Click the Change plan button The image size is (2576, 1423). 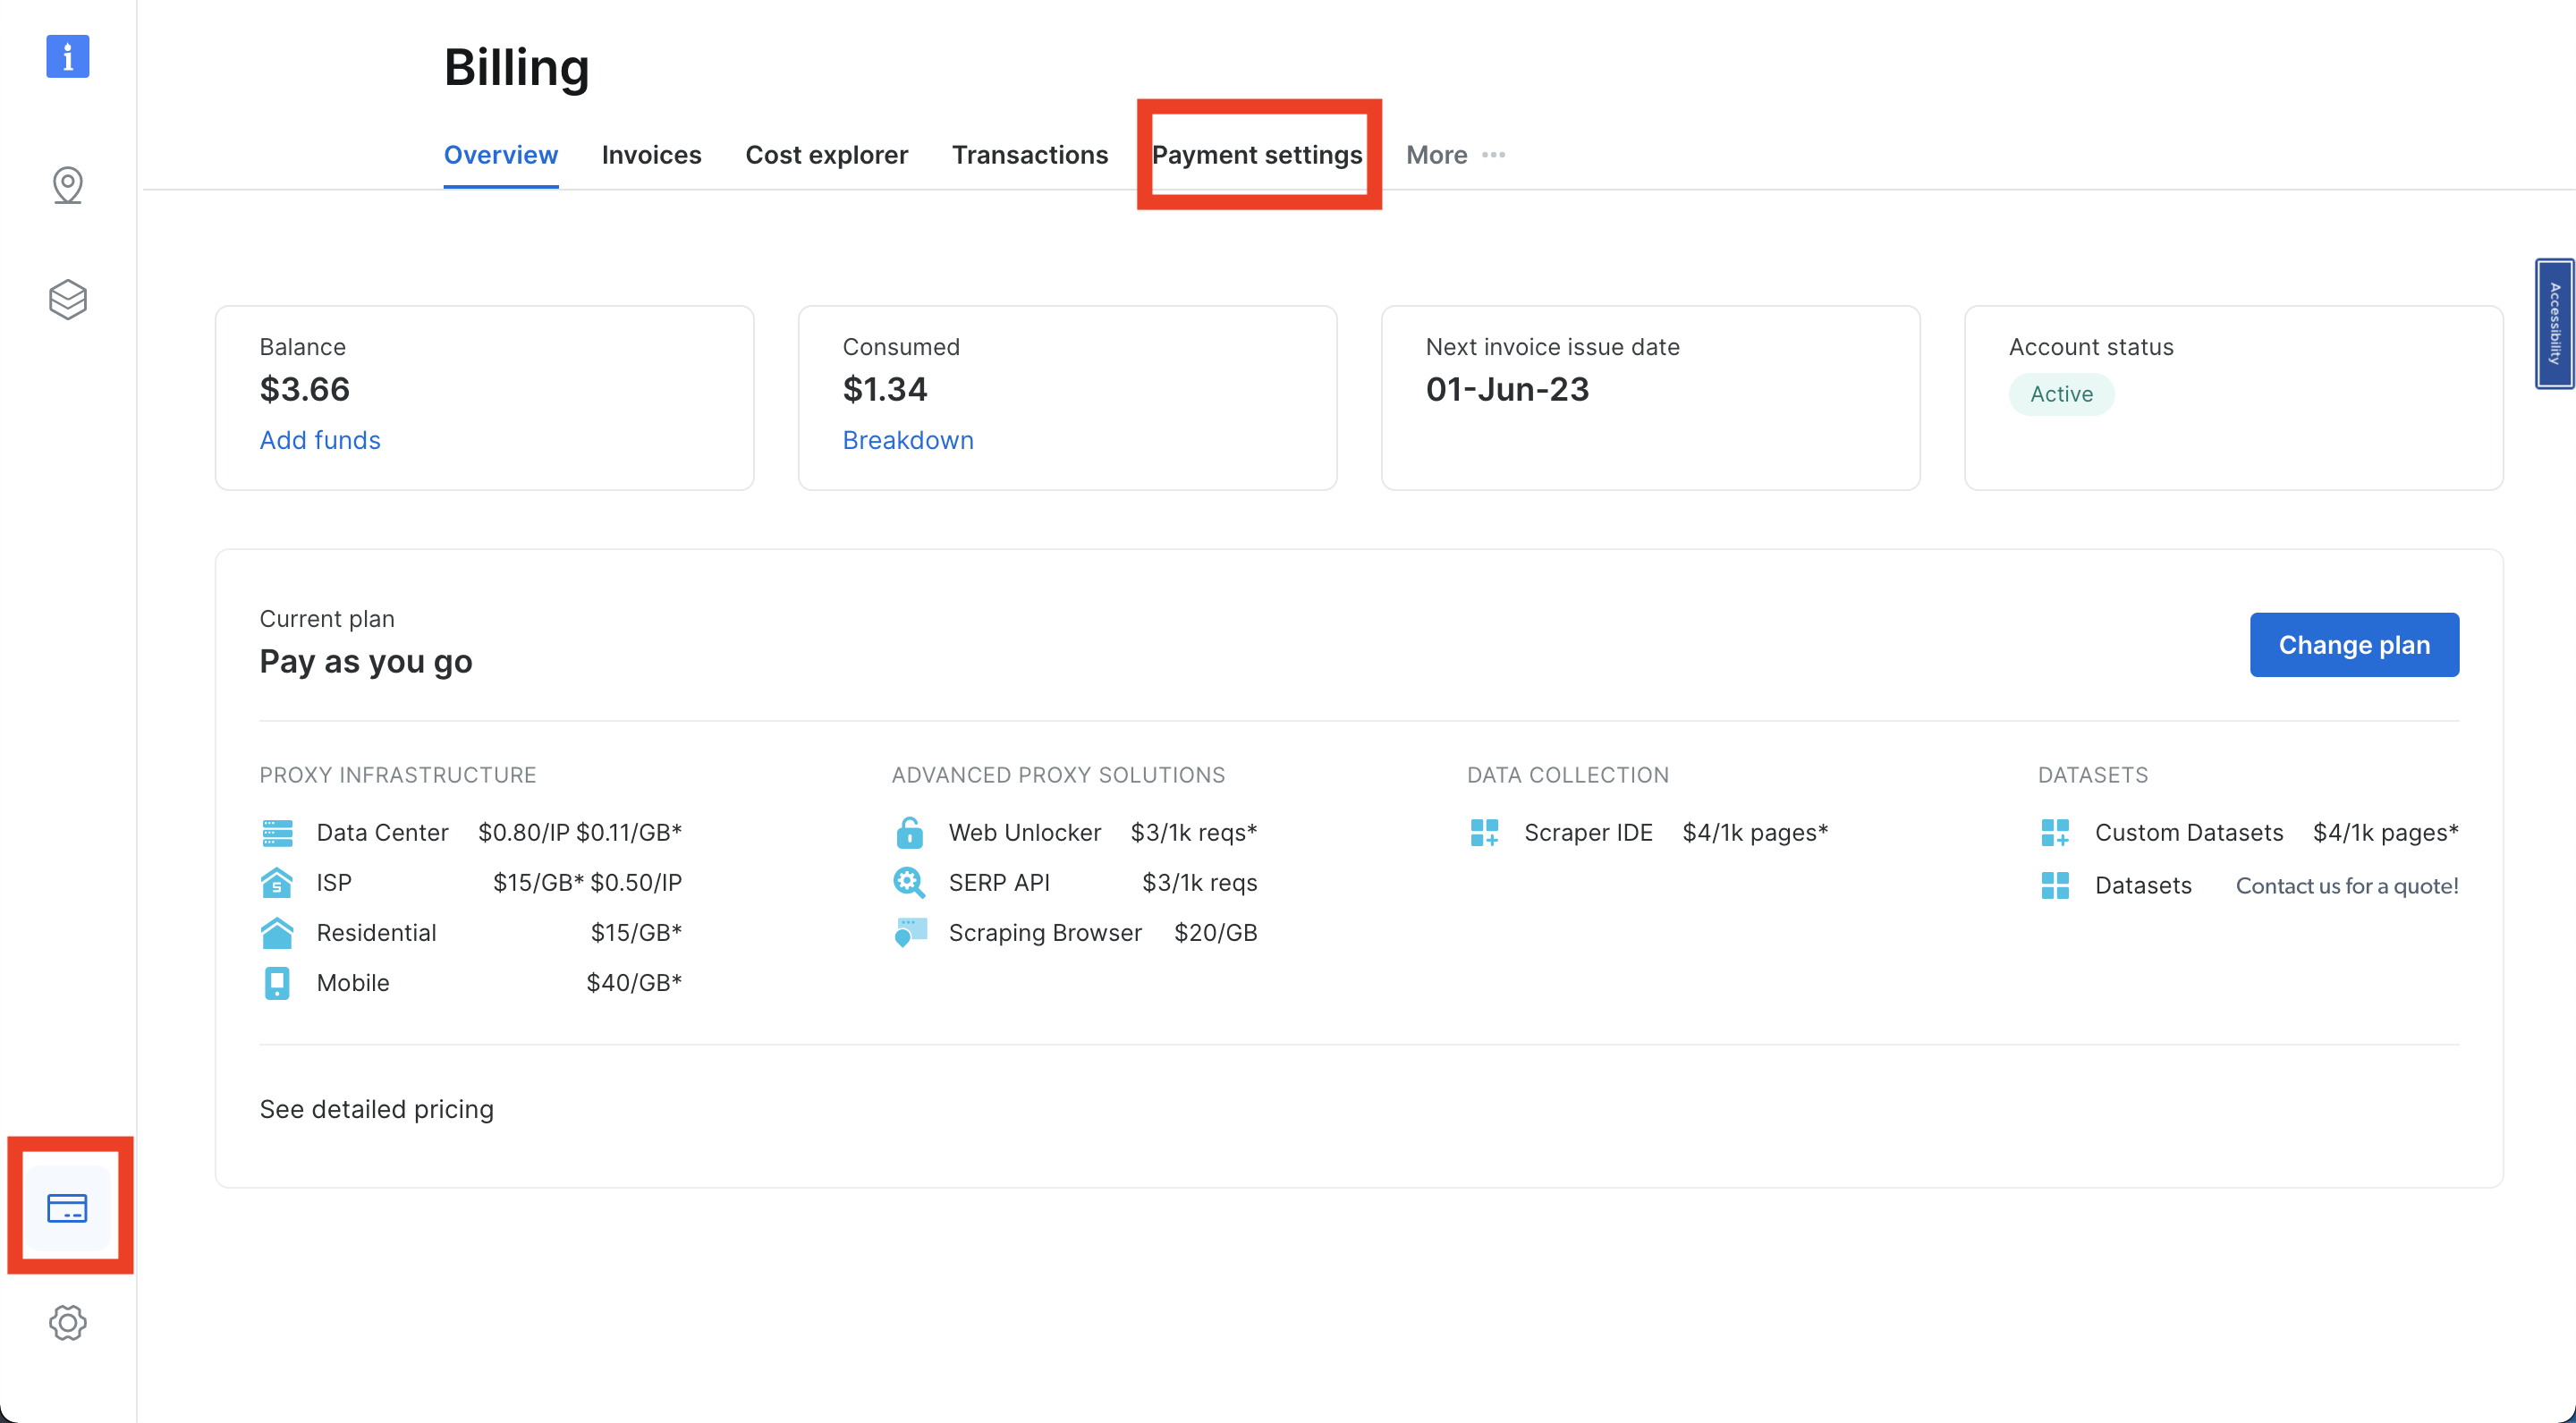2354,644
